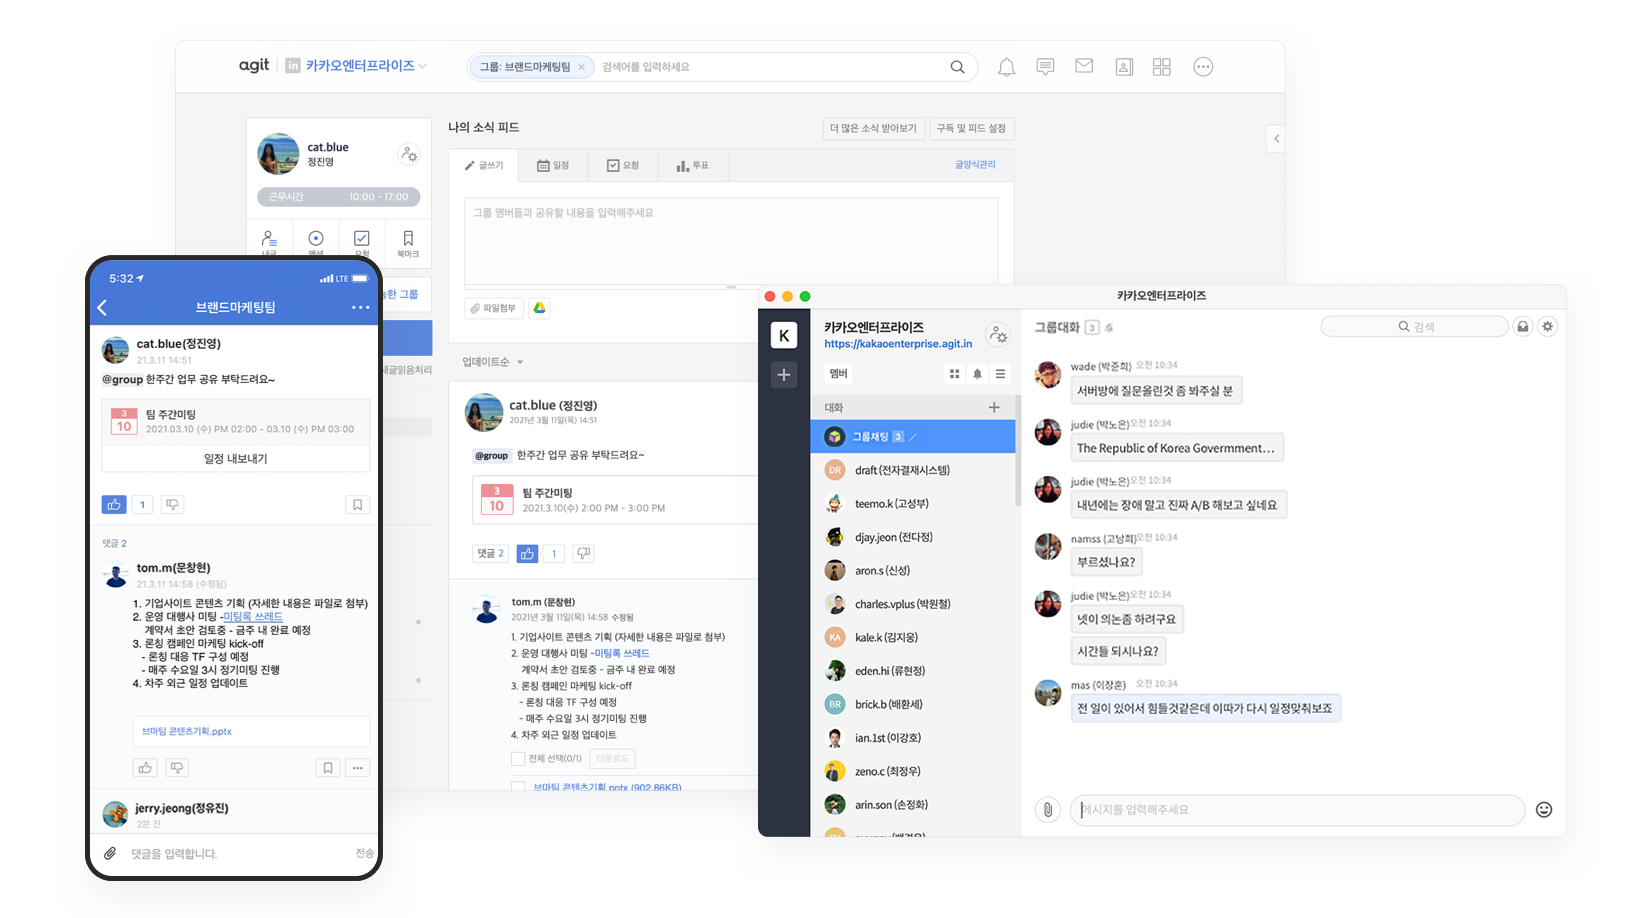Toggle dislike on cat.blue phone post

pyautogui.click(x=172, y=505)
